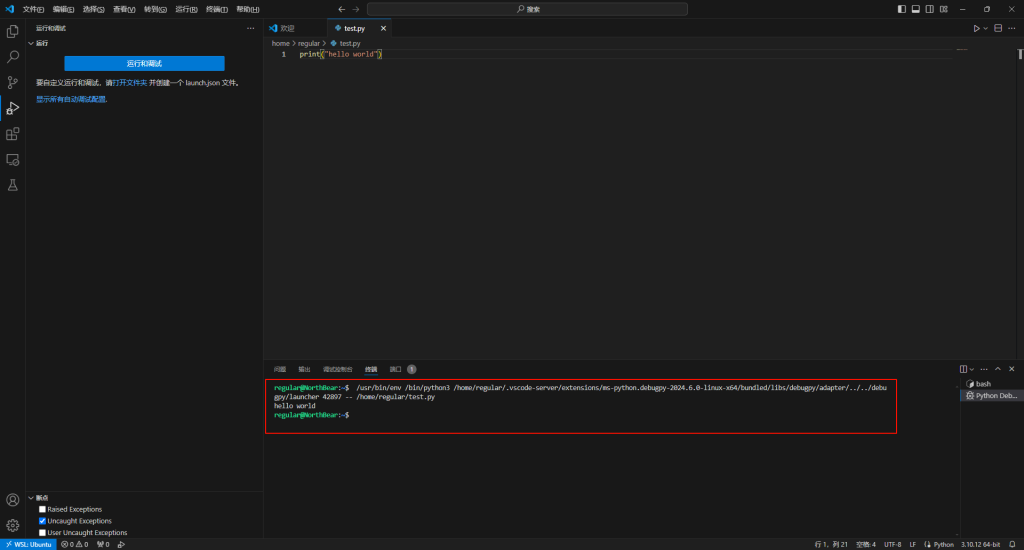Open the Source Control view
Viewport: 1024px width, 550px height.
[13, 83]
